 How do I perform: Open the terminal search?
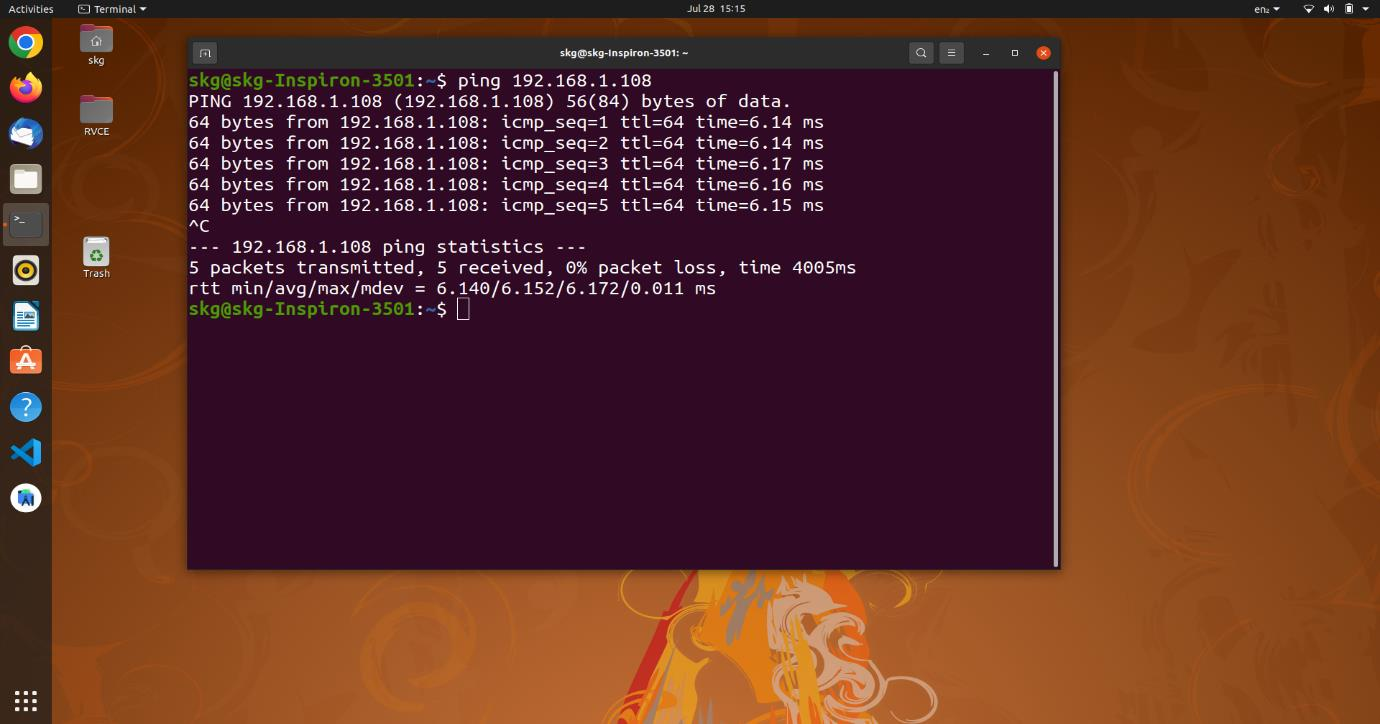pos(919,52)
